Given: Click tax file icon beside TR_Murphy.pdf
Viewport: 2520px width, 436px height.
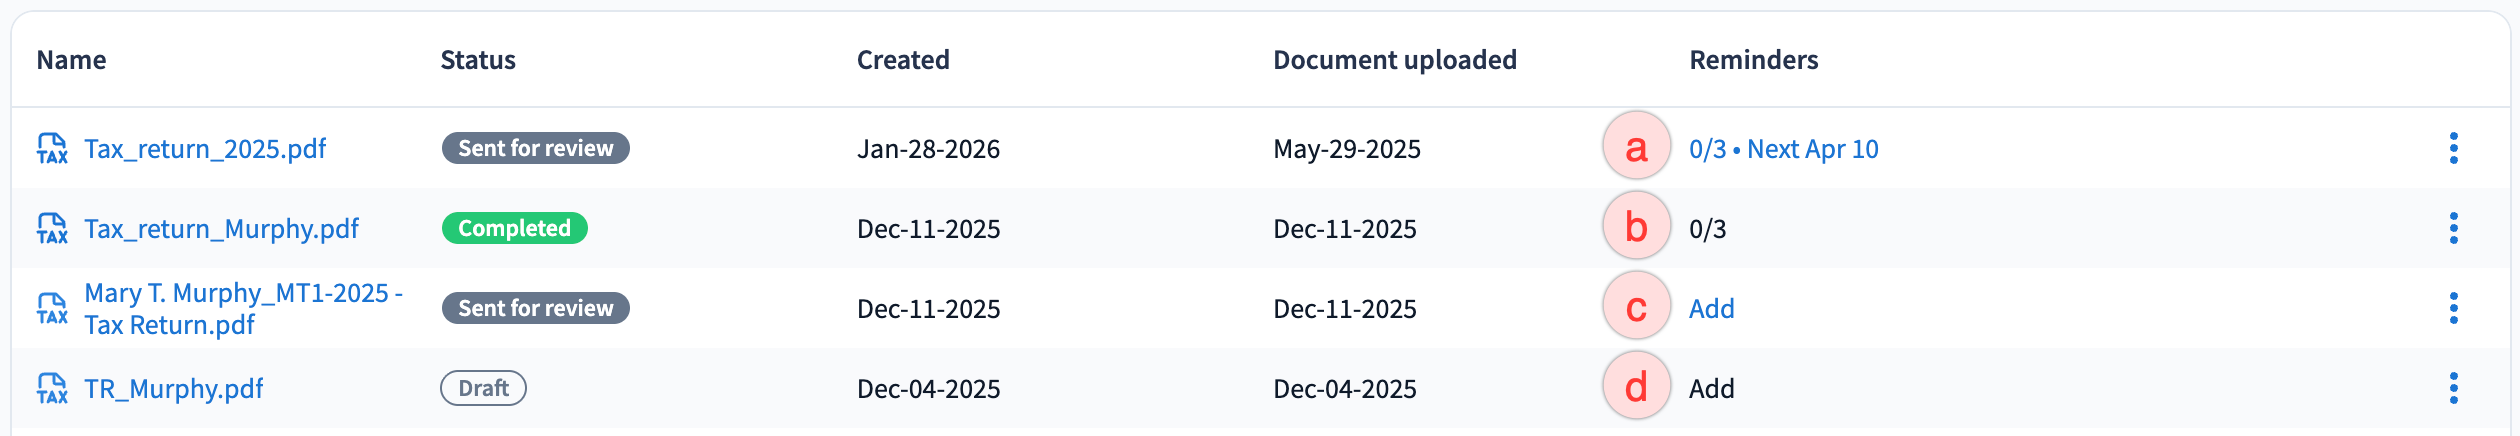Looking at the screenshot, I should (52, 389).
